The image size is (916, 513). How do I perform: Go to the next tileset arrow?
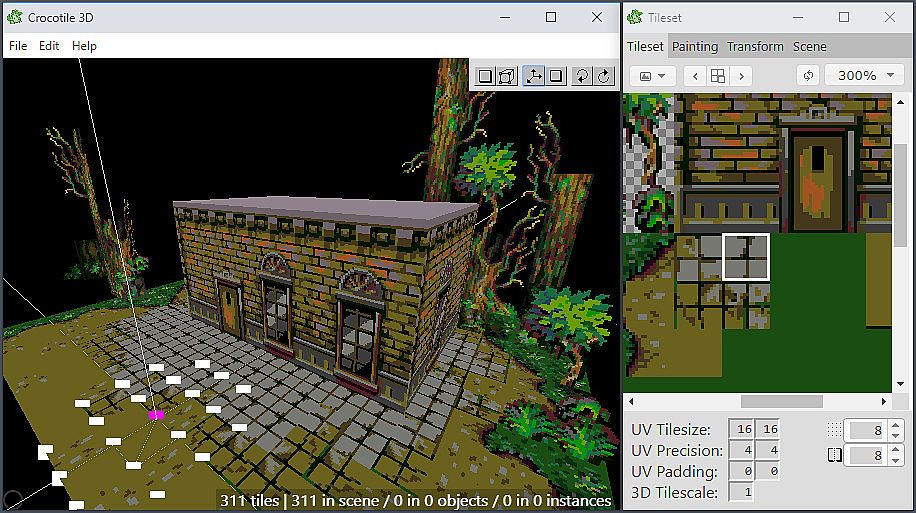741,76
